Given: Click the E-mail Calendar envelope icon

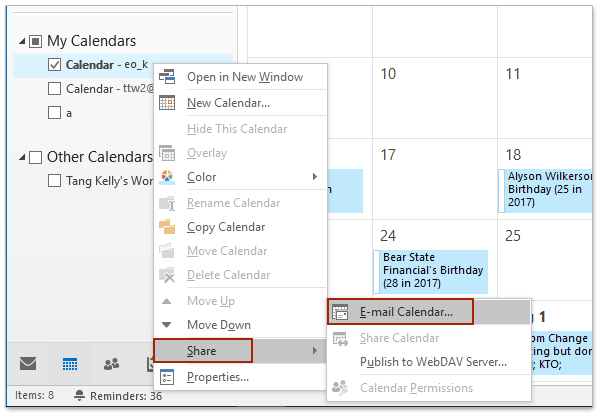Looking at the screenshot, I should pos(340,312).
